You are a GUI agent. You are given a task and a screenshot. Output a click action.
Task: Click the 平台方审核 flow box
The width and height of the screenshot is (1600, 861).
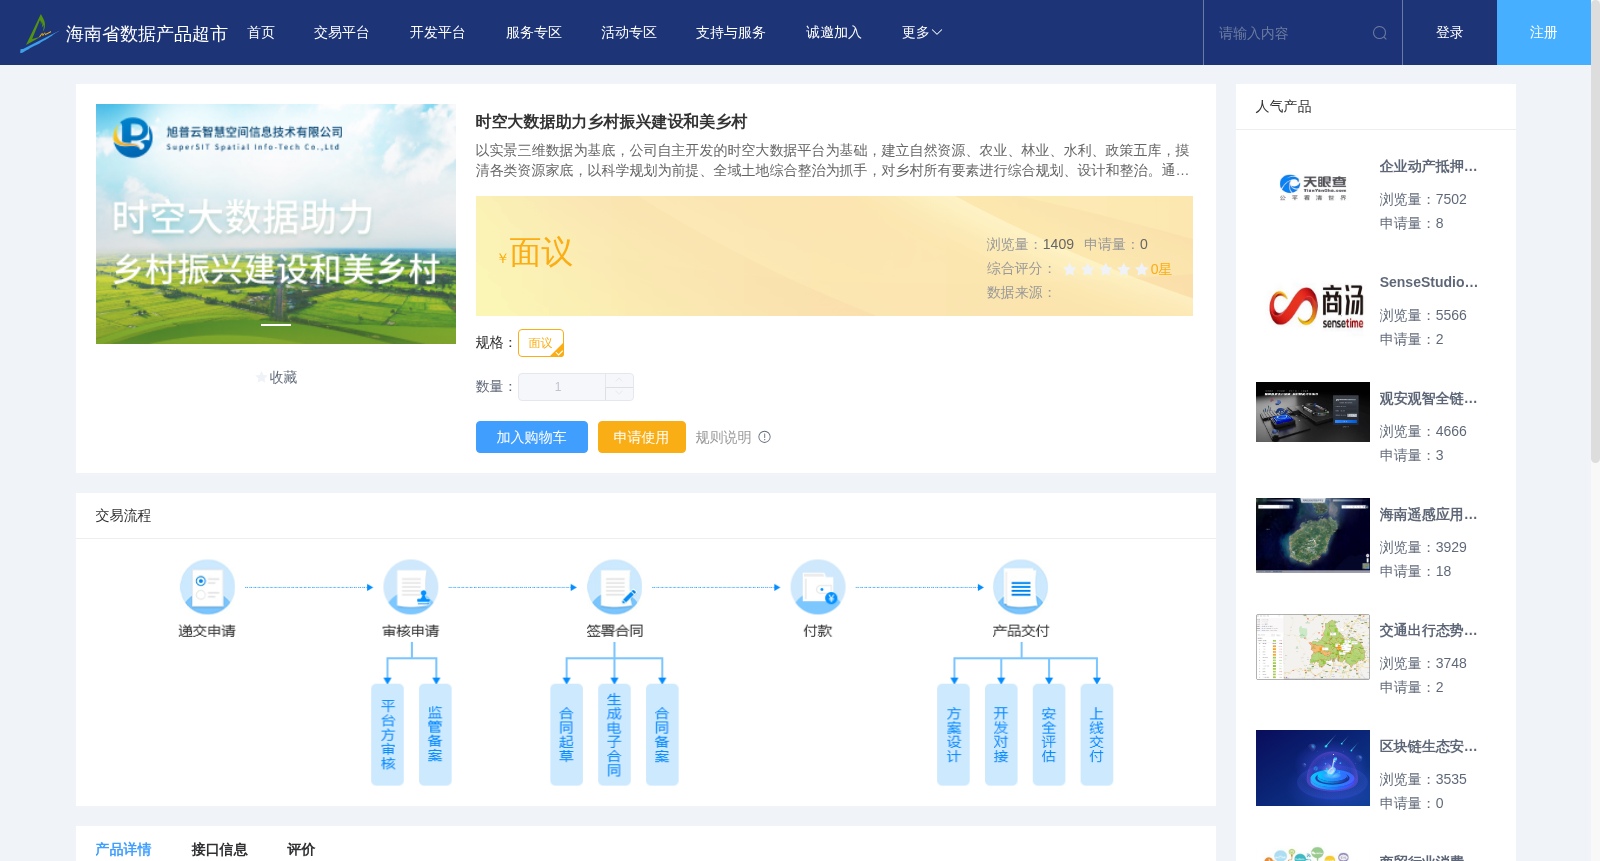coord(387,735)
